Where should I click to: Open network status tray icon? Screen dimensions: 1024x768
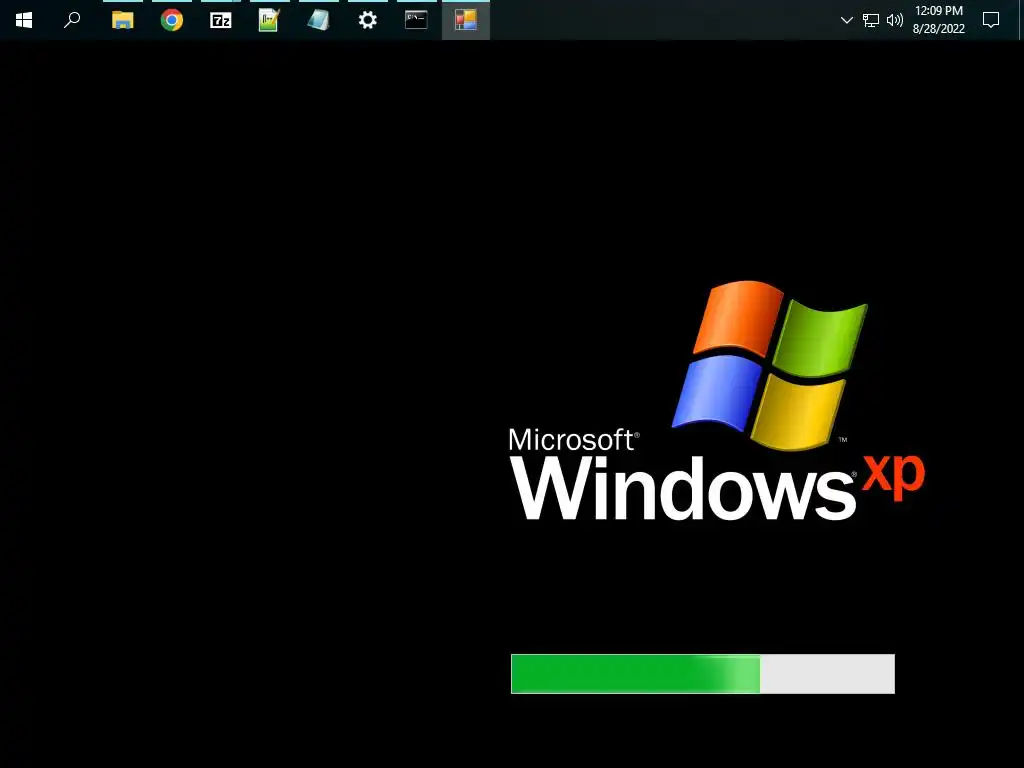coord(871,20)
